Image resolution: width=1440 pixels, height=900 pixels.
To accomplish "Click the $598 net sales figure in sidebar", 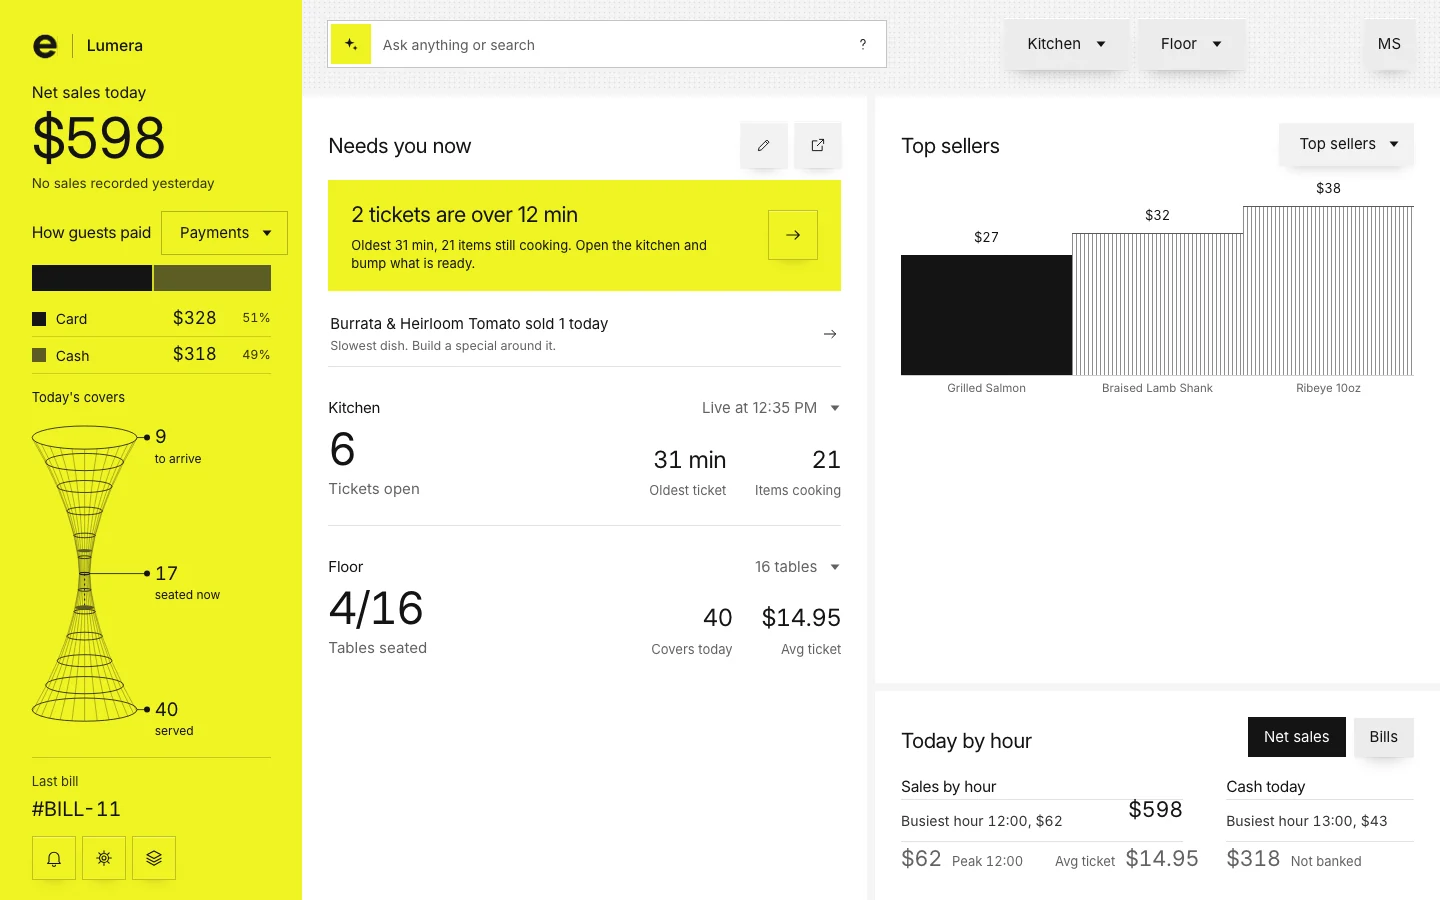I will pos(99,138).
